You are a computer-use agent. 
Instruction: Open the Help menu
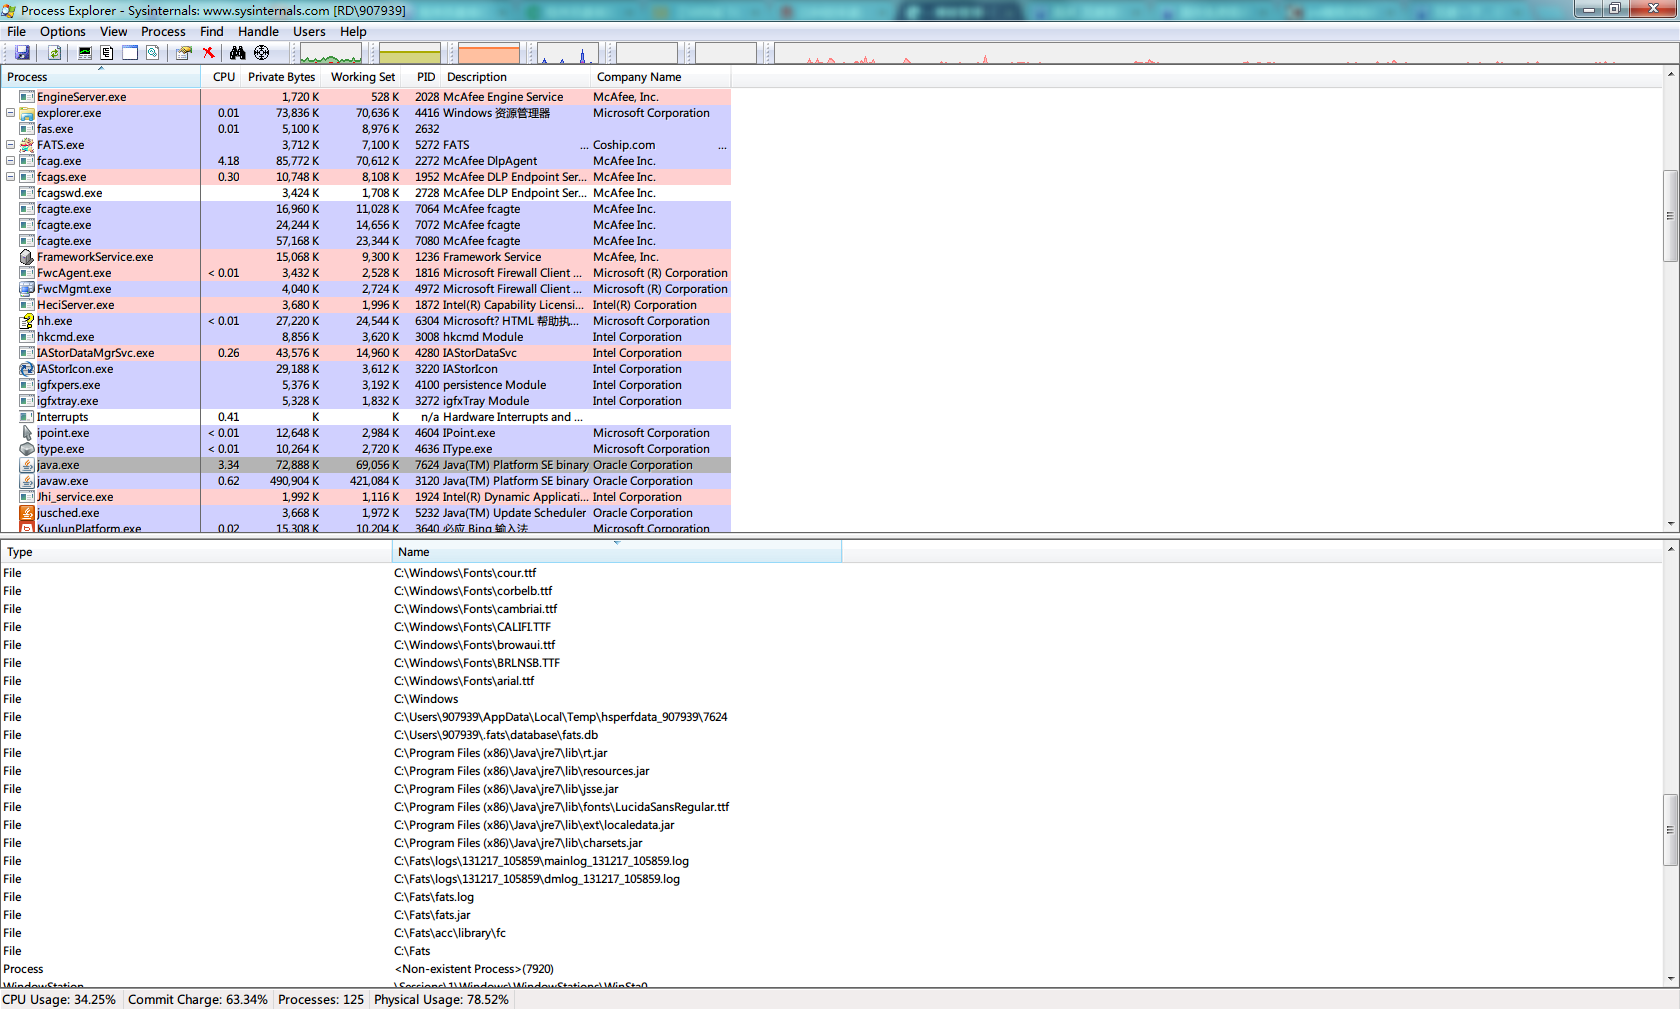(354, 31)
